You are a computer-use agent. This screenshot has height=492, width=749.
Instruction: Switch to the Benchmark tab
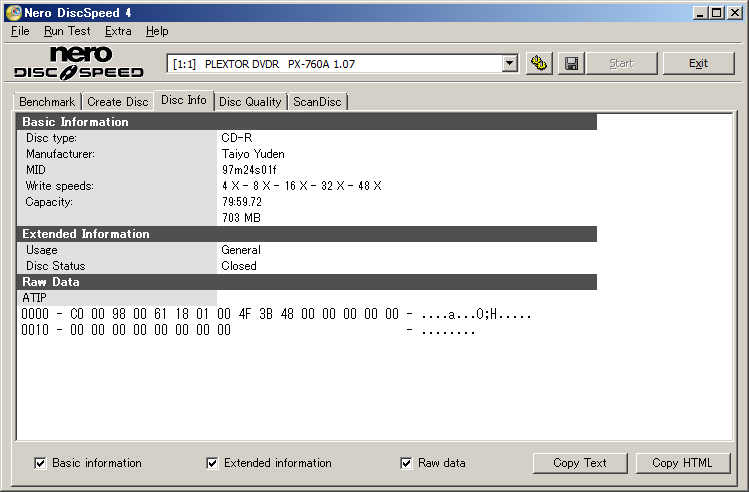coord(47,101)
